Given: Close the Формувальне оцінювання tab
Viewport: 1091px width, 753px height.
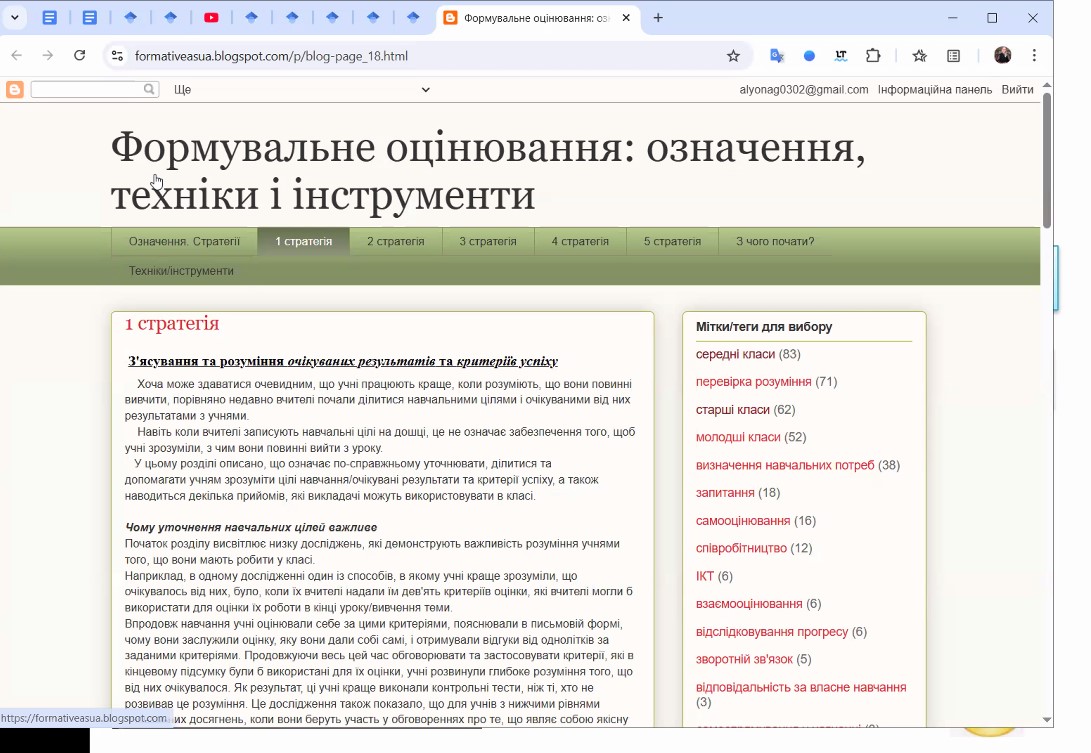Looking at the screenshot, I should tap(626, 18).
